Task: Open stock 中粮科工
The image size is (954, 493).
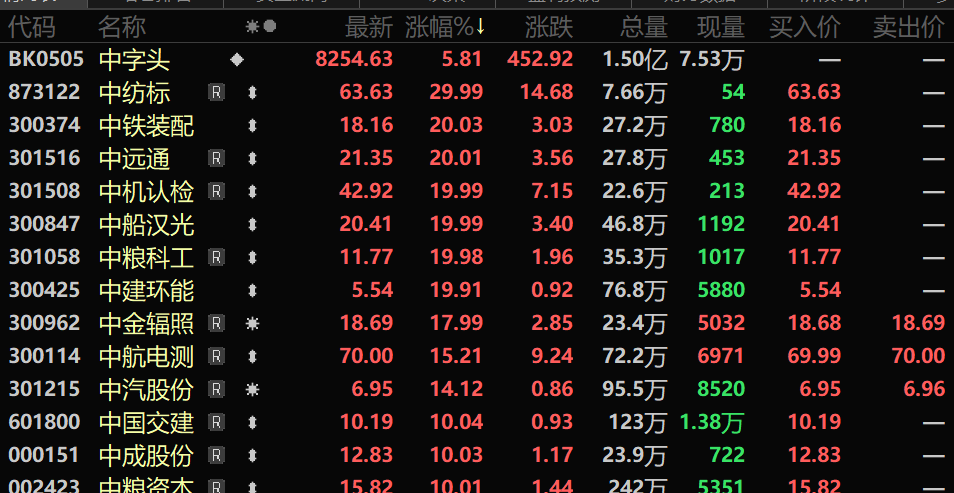Action: click(147, 257)
